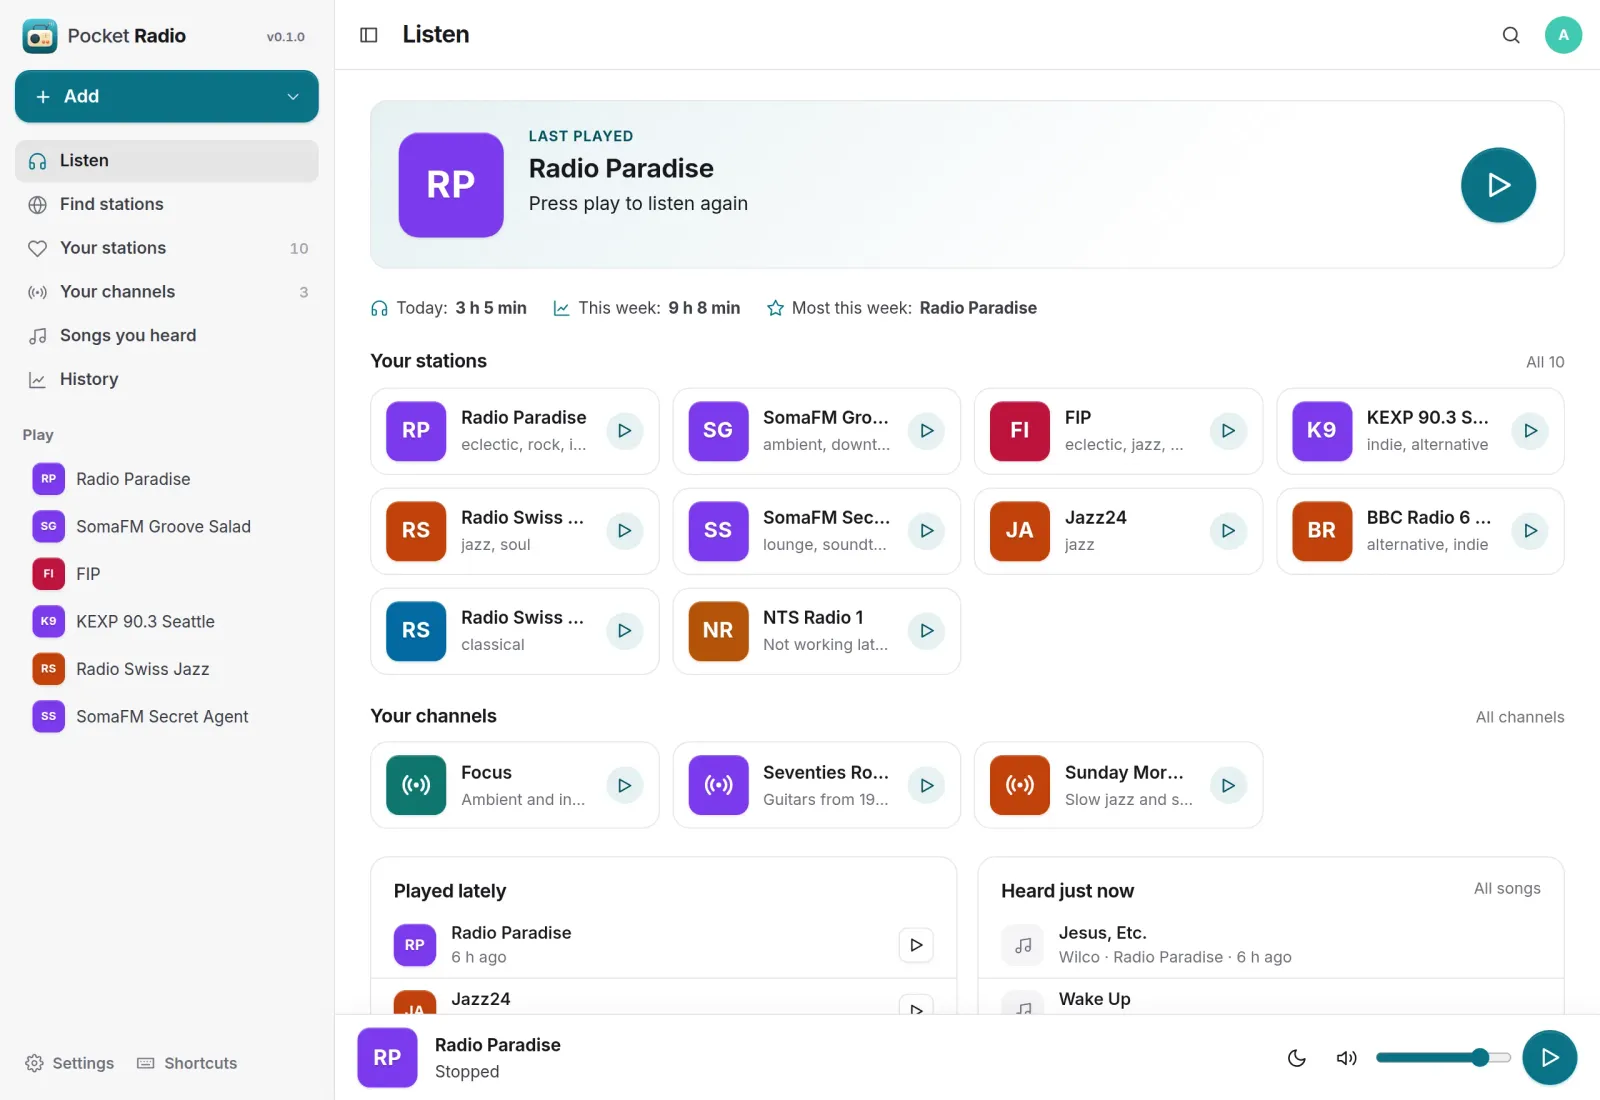This screenshot has width=1600, height=1100.
Task: Play KEXP 90.3 station card
Action: coord(1530,431)
